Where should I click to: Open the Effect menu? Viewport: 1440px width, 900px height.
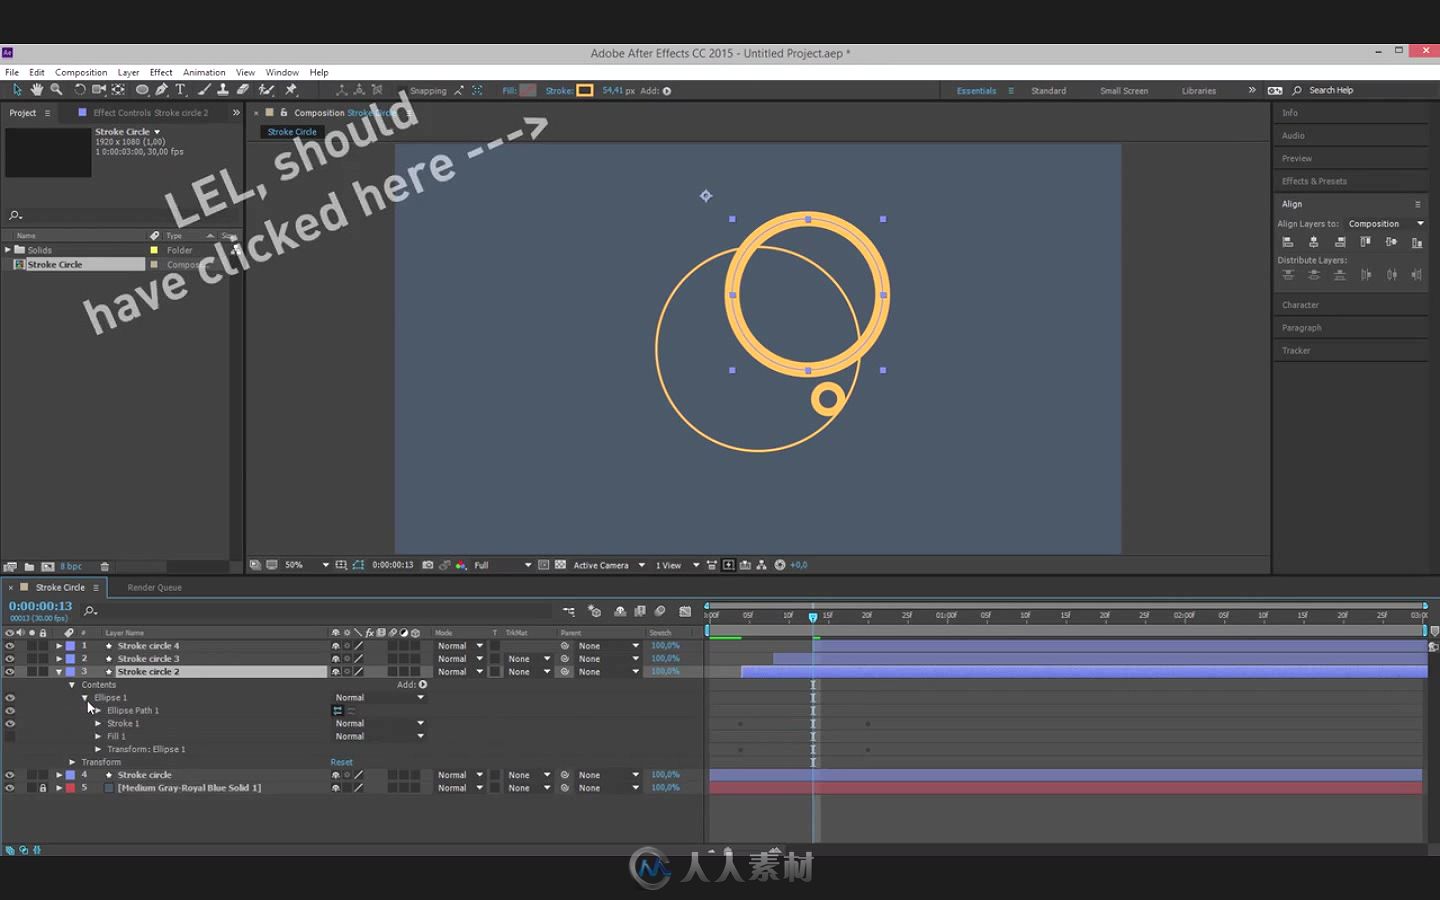(161, 72)
